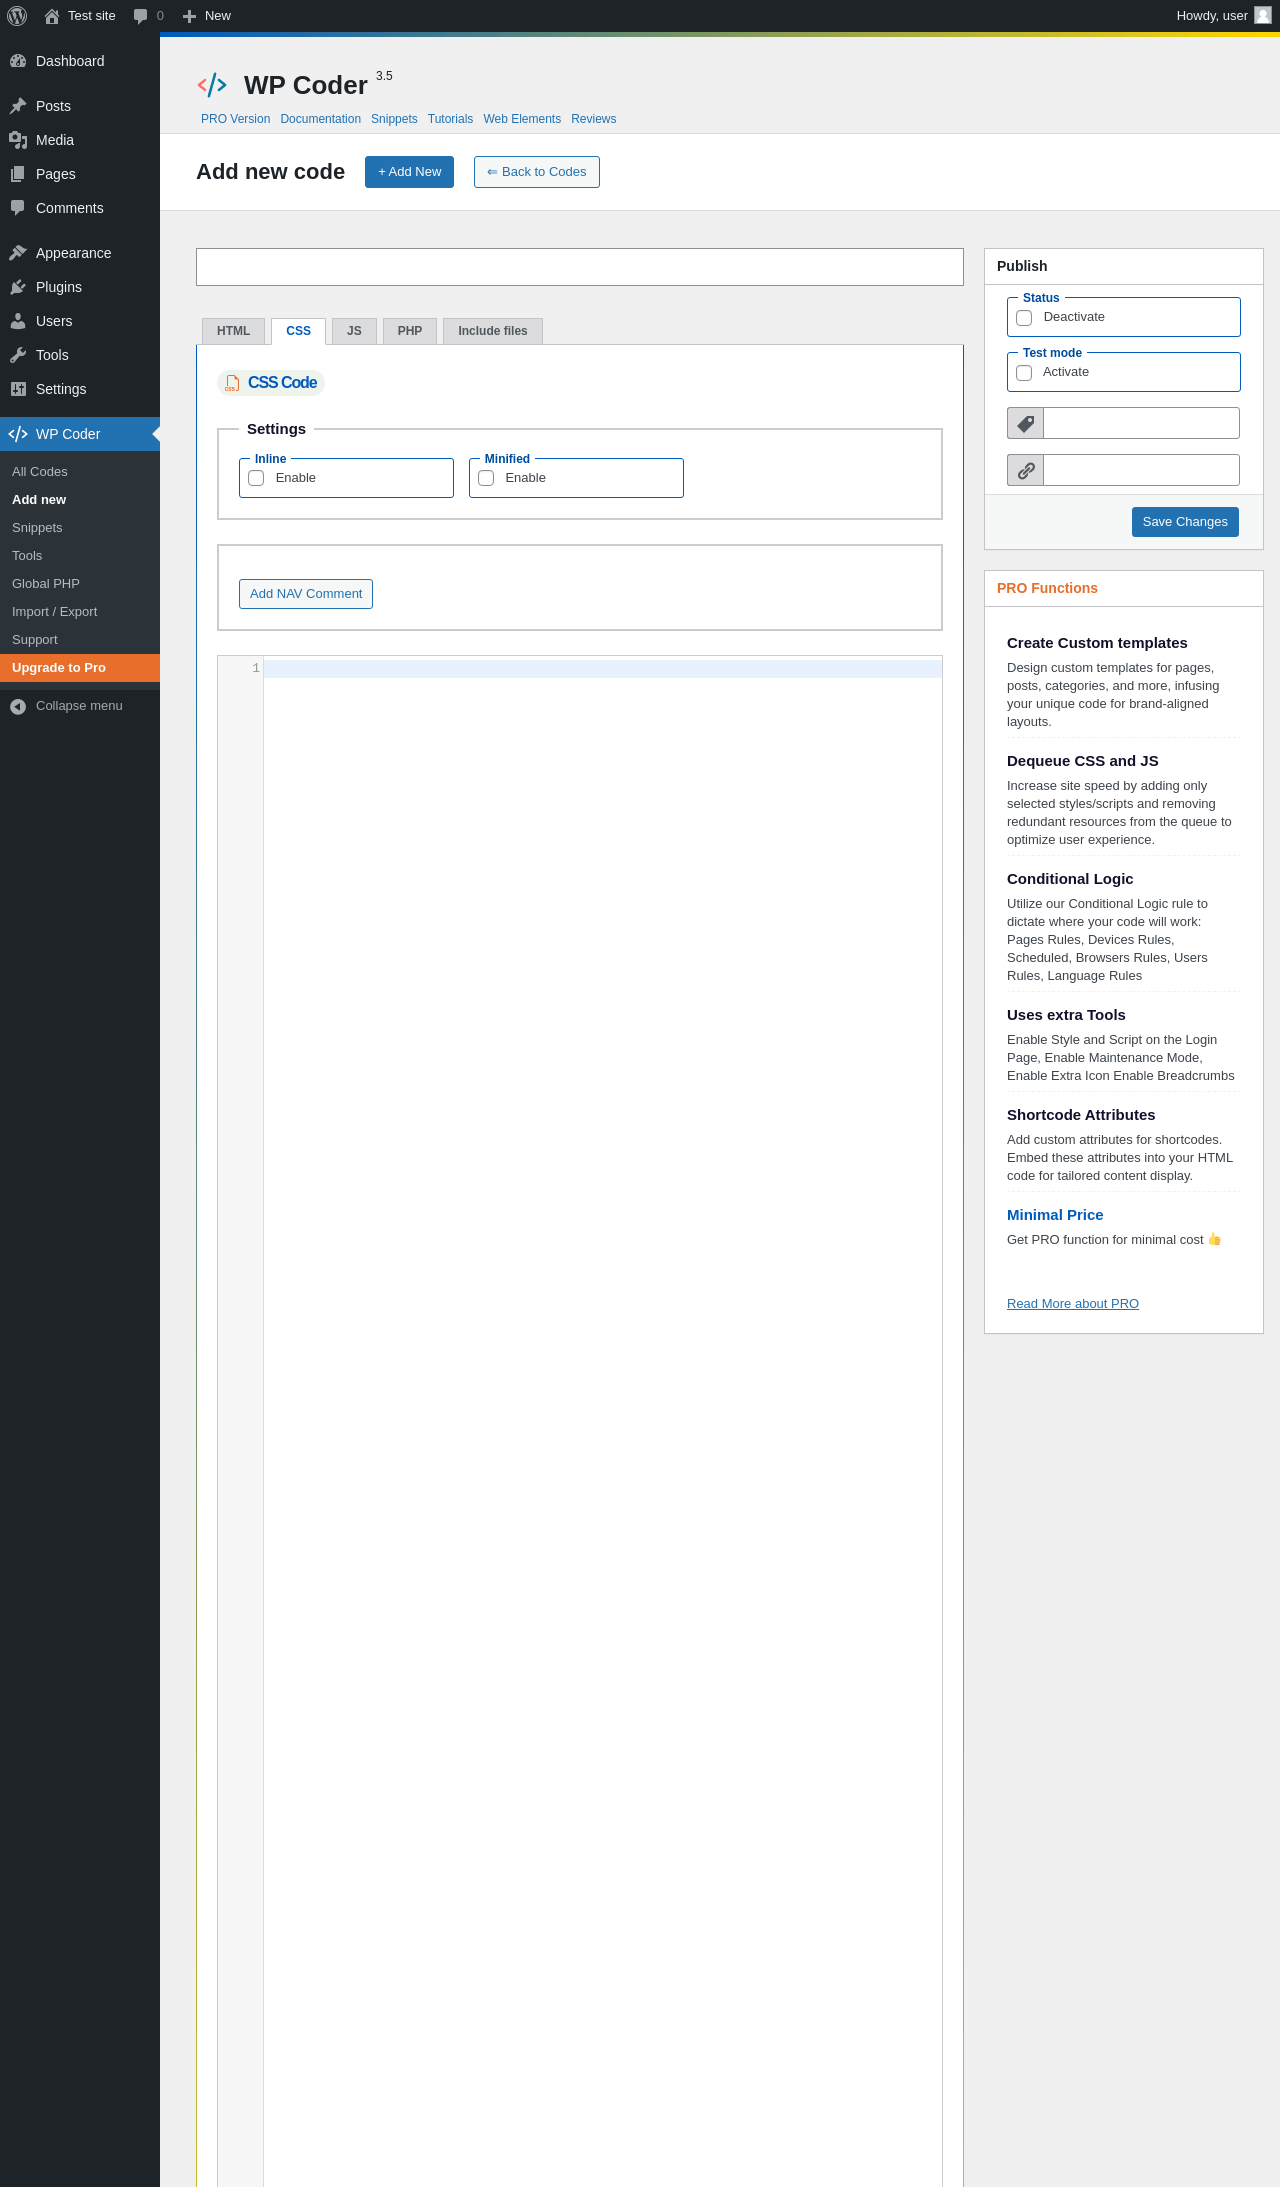Open Support submenu item
Image resolution: width=1280 pixels, height=2187 pixels.
pos(80,640)
